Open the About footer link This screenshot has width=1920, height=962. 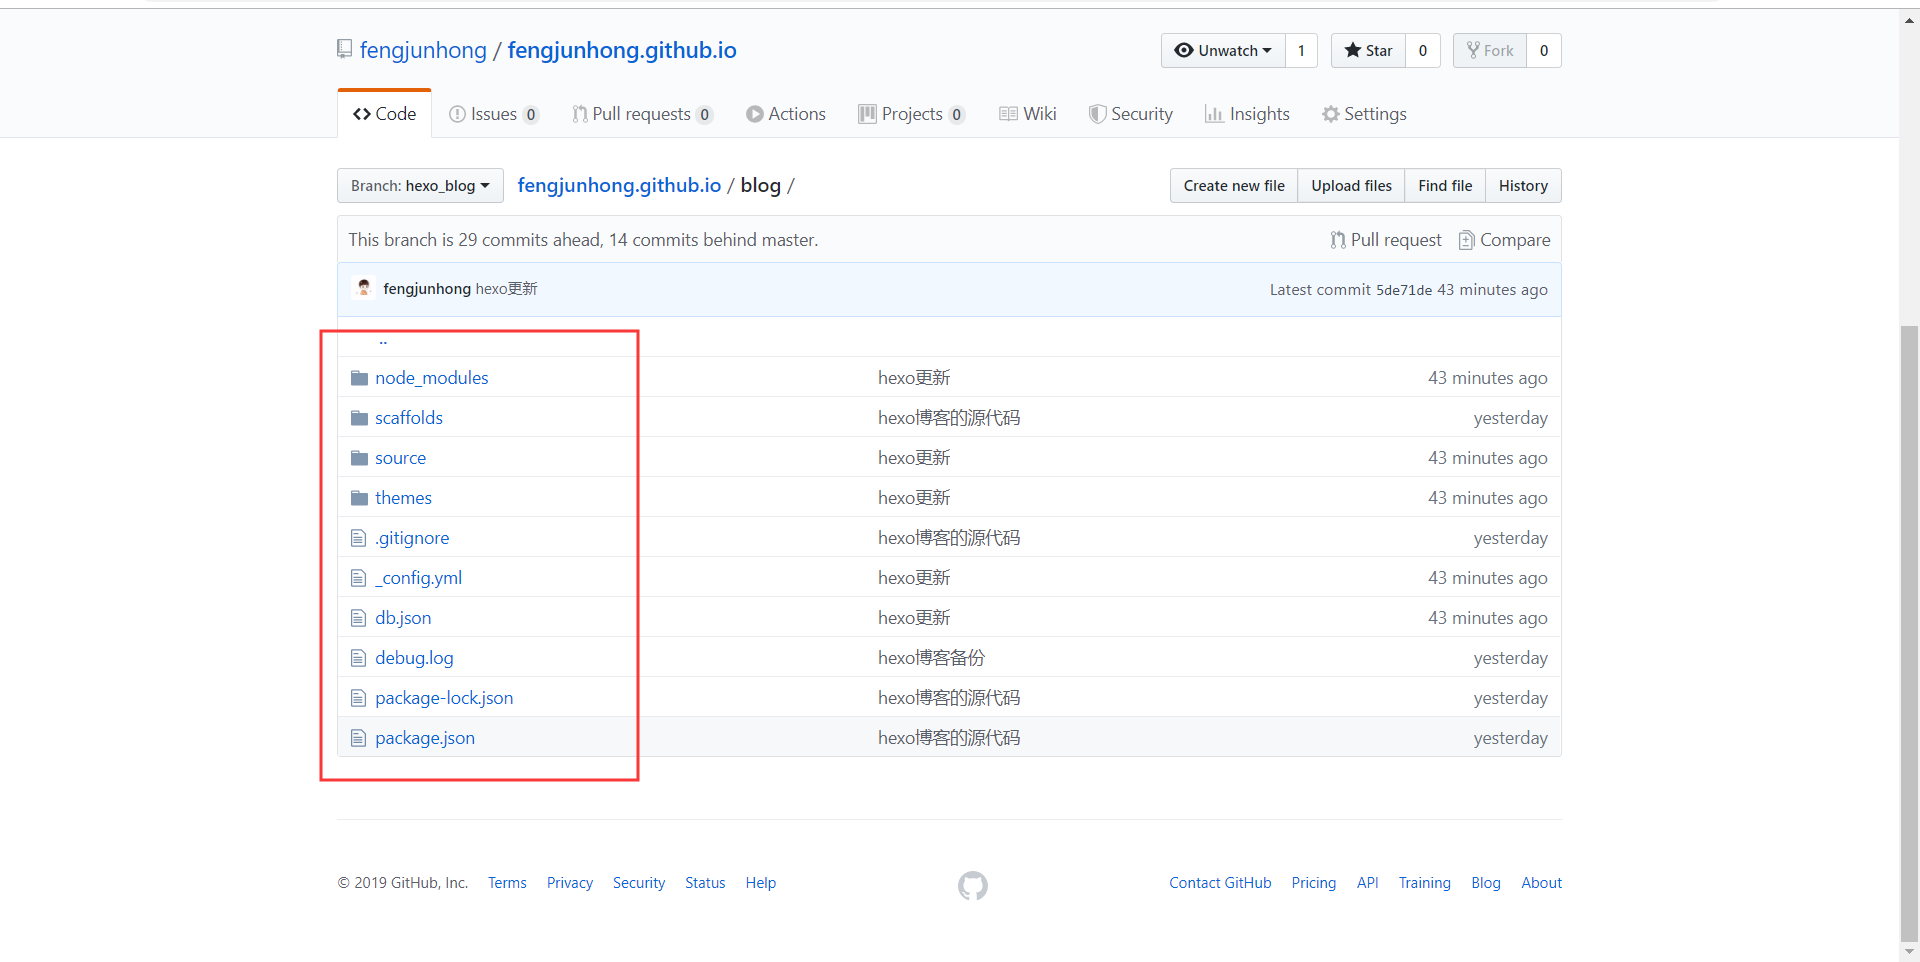pyautogui.click(x=1541, y=883)
